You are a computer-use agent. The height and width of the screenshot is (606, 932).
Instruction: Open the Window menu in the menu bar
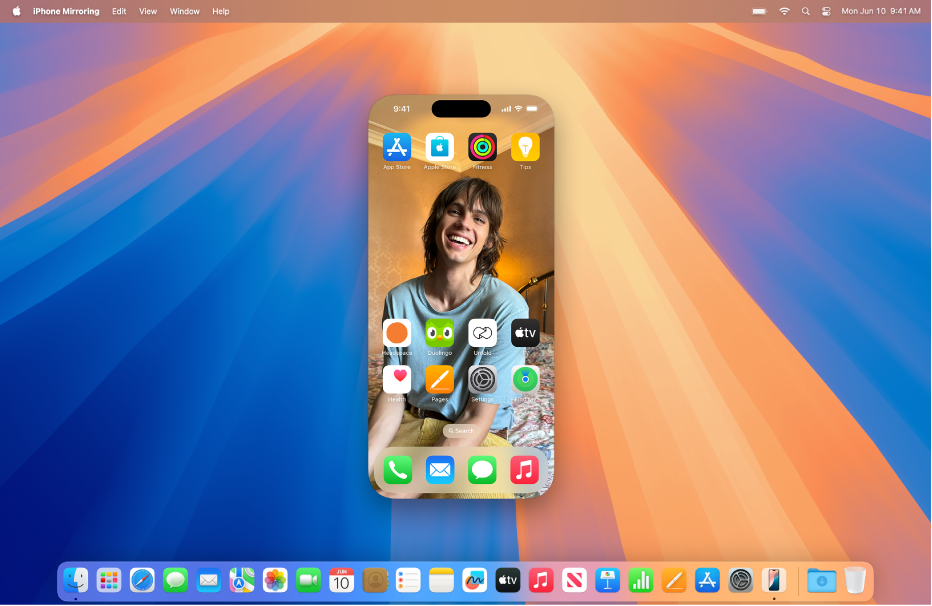pos(184,11)
